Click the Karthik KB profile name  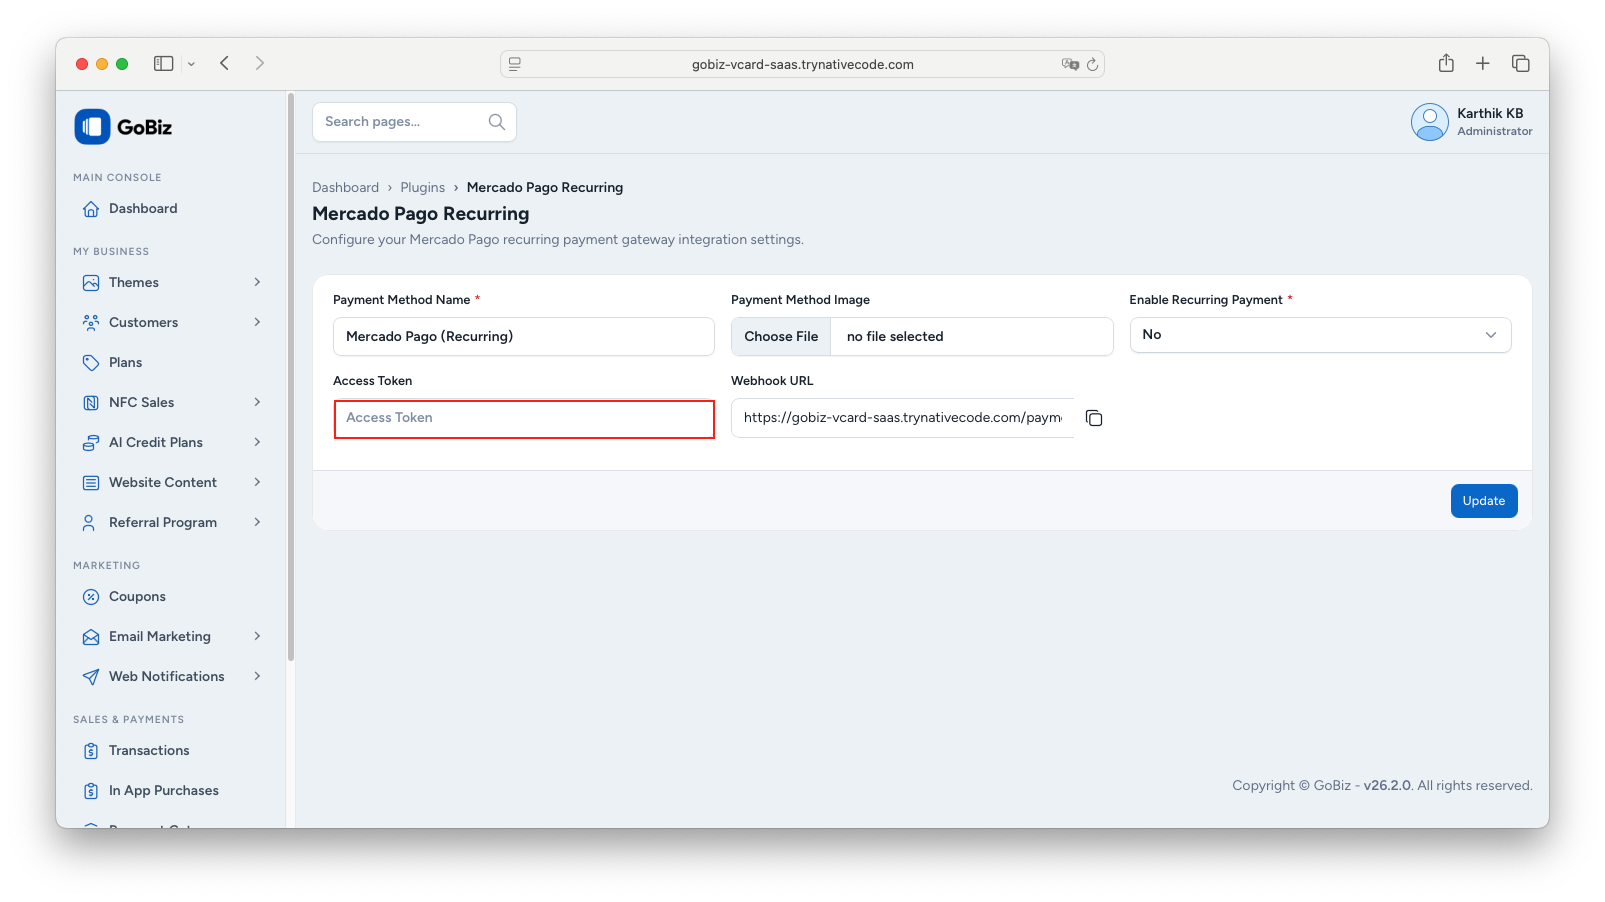click(x=1490, y=114)
